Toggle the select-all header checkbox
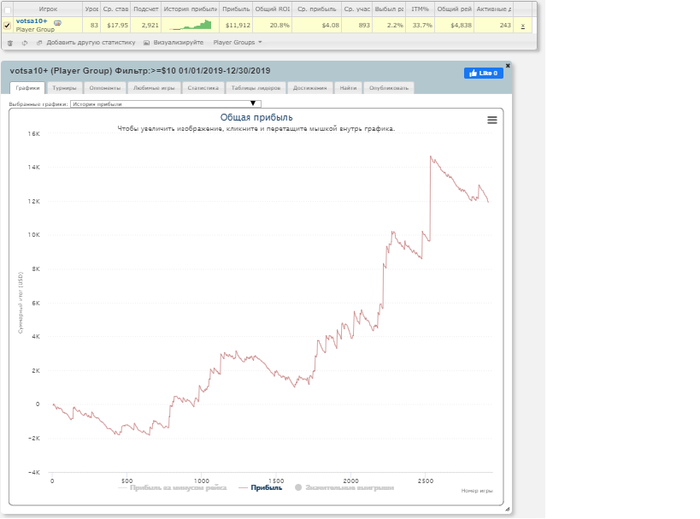700x519 pixels. (x=7, y=10)
